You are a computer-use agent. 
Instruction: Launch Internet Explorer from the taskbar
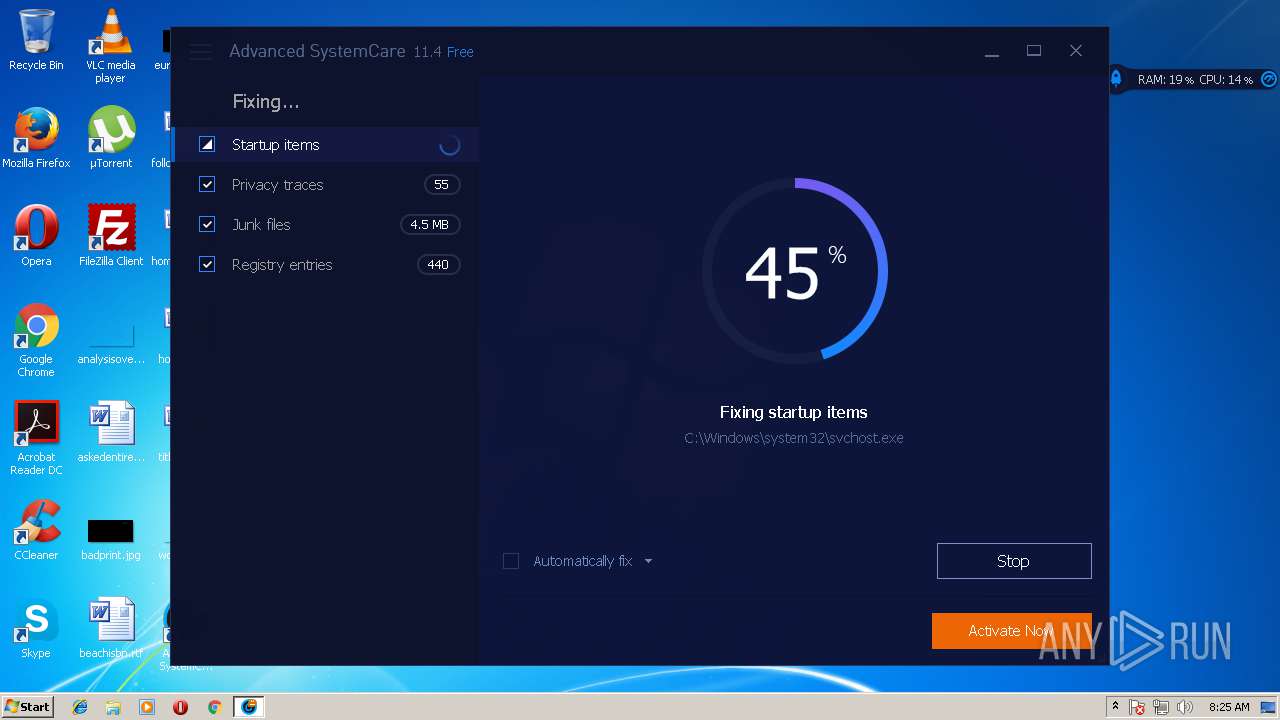pyautogui.click(x=80, y=707)
